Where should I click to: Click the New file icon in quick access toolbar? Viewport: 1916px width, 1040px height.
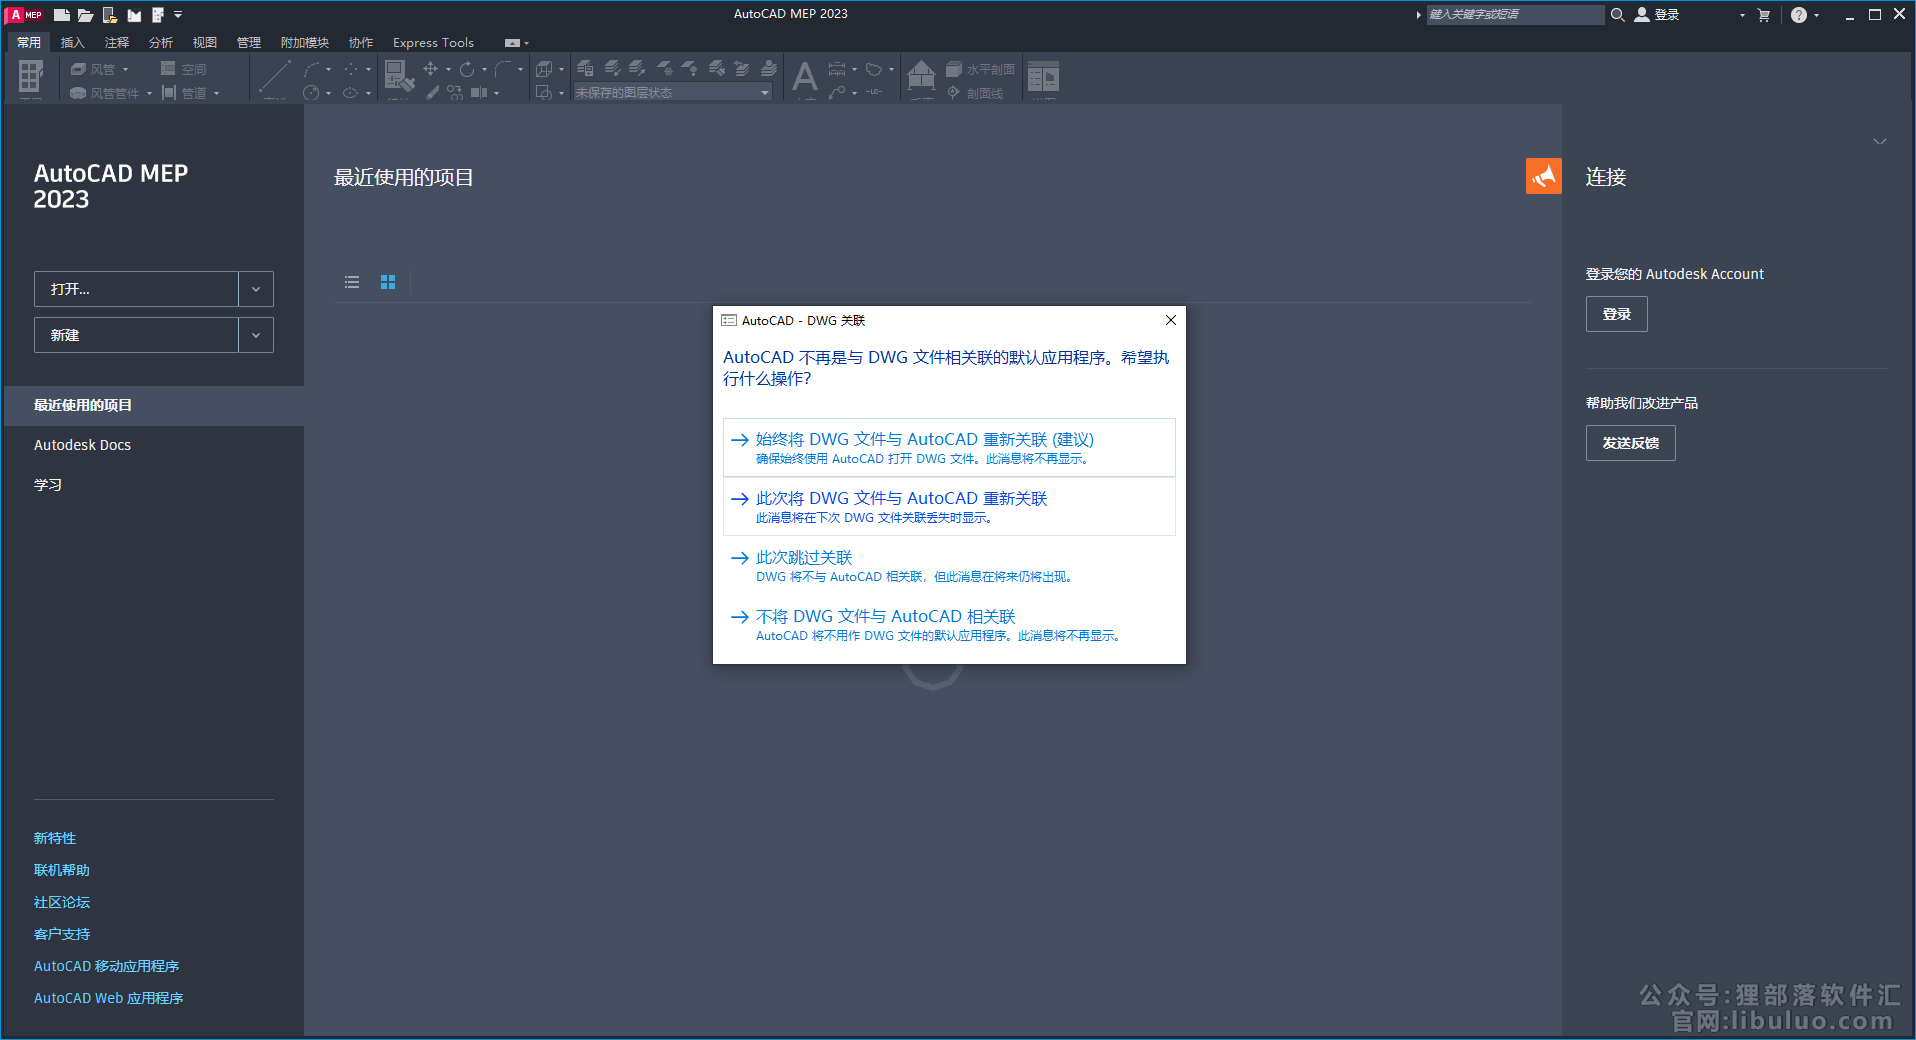point(62,15)
